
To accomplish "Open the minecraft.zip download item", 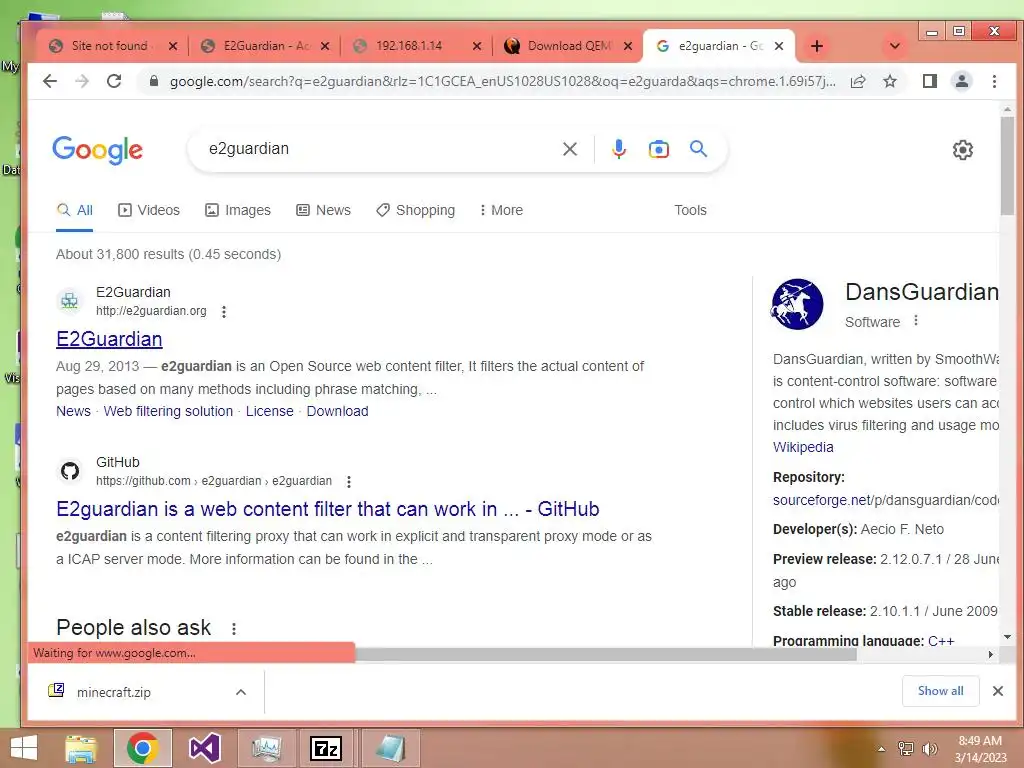I will (113, 692).
